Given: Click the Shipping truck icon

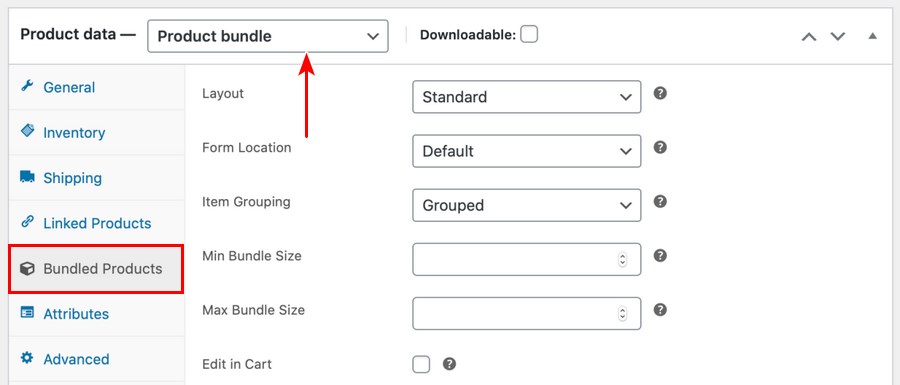Looking at the screenshot, I should coord(27,176).
